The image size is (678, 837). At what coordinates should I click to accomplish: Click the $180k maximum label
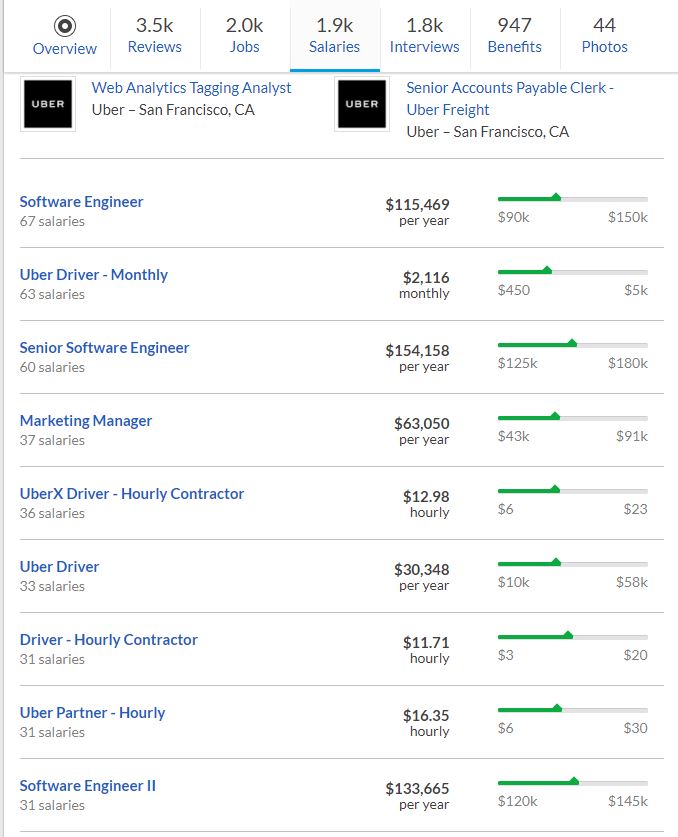(628, 364)
